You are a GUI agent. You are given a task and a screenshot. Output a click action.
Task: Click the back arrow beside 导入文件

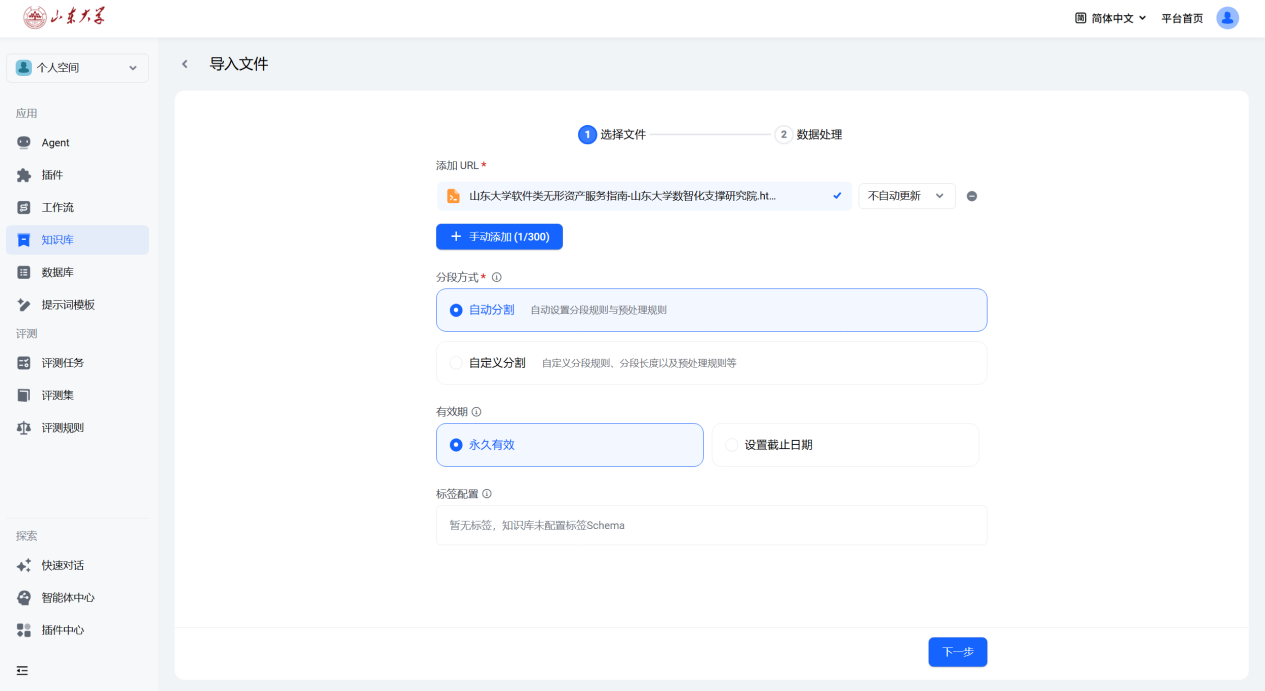coord(184,64)
